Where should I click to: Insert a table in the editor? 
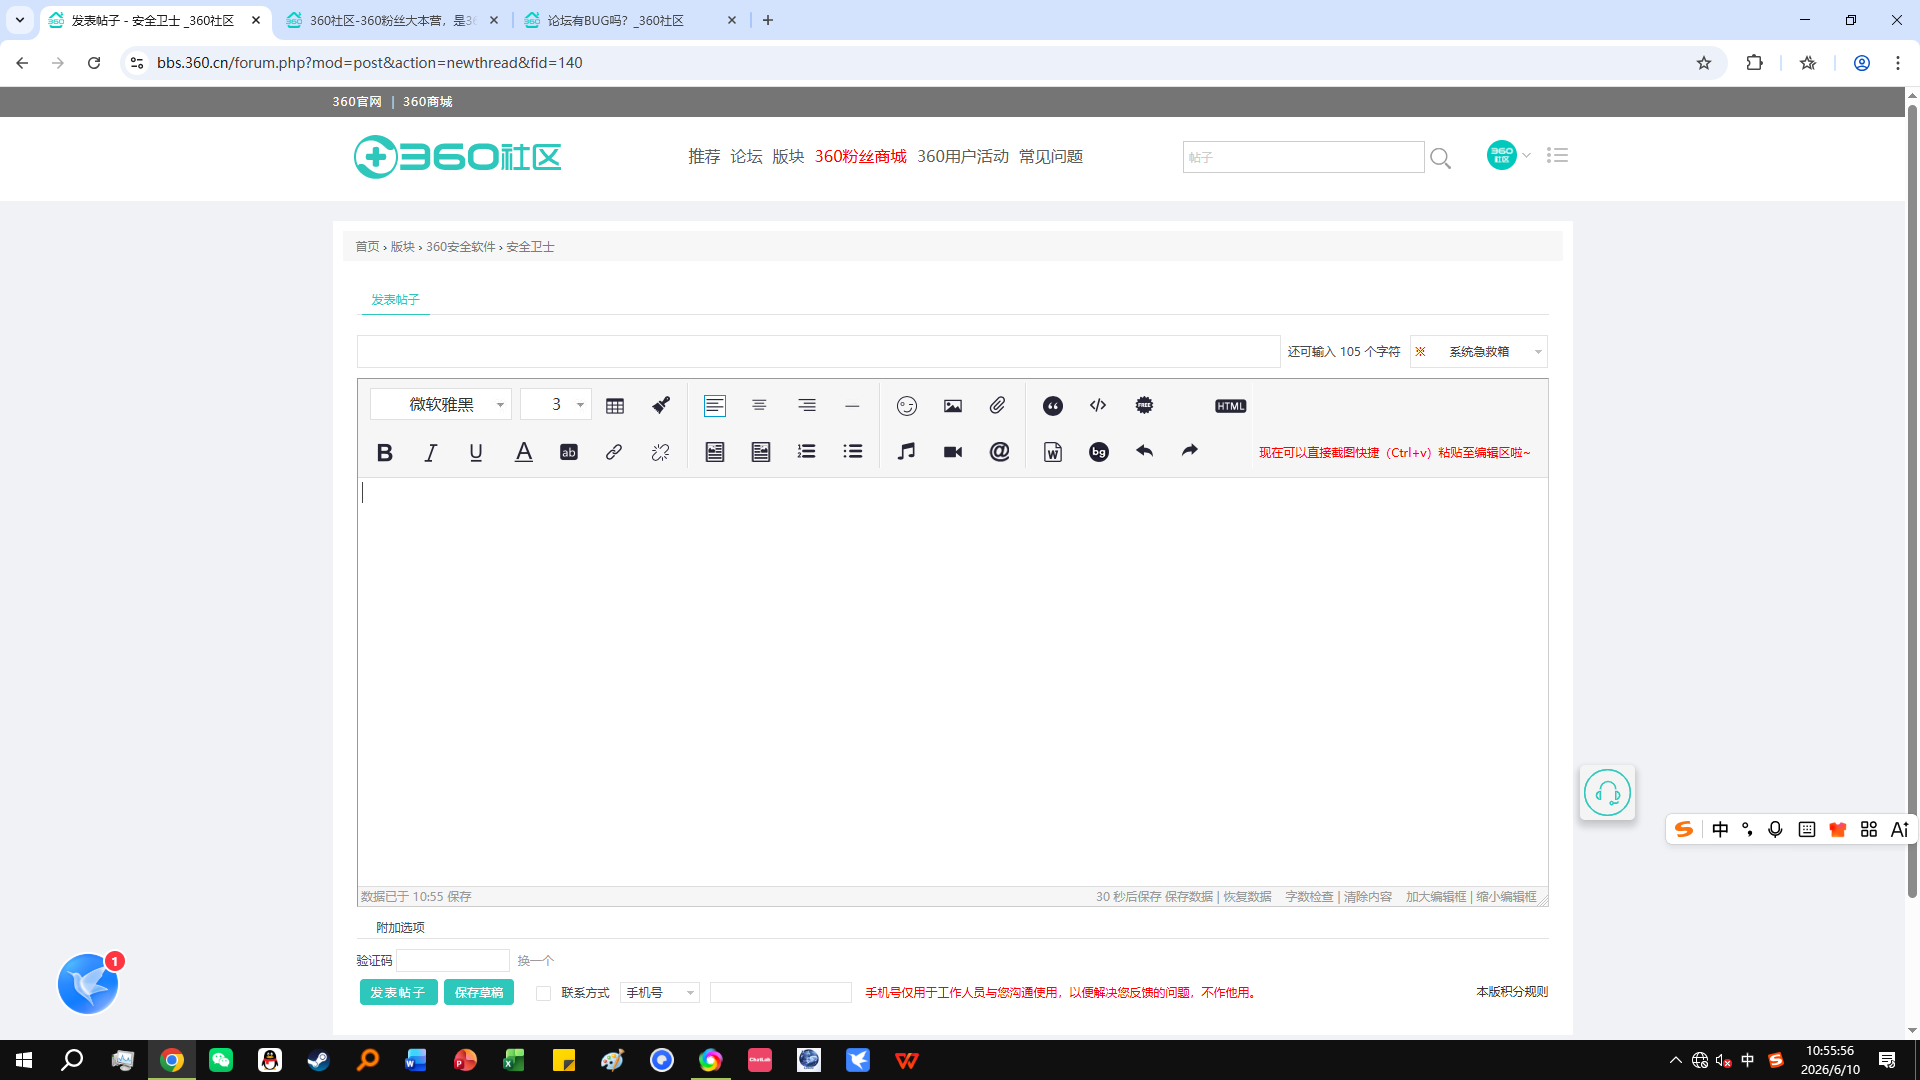pos(615,406)
